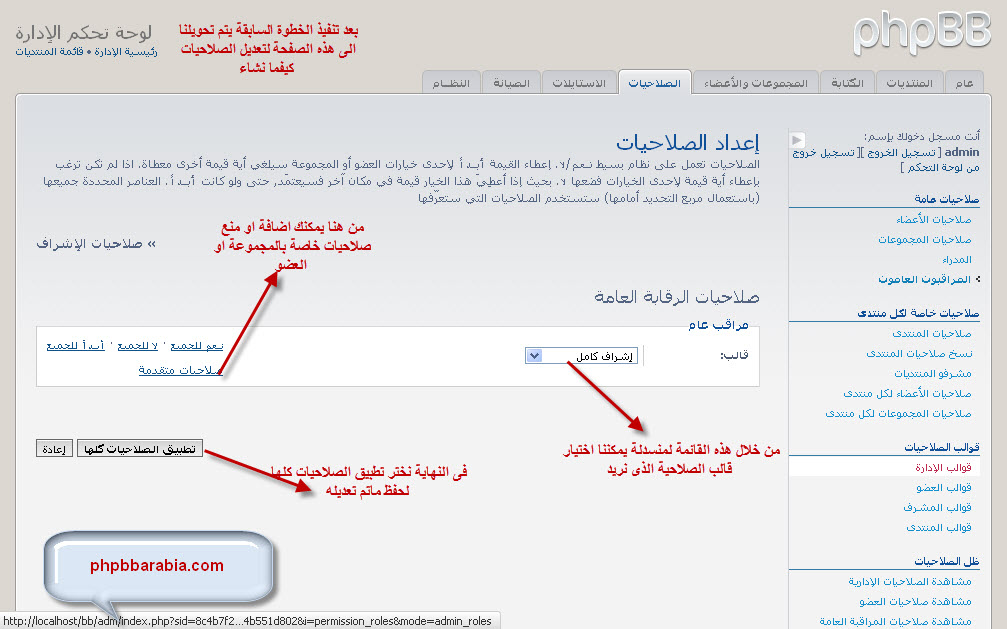1007x629 pixels.
Task: Open صلاحيات المجموعات لكل منتدى link
Action: tap(898, 413)
